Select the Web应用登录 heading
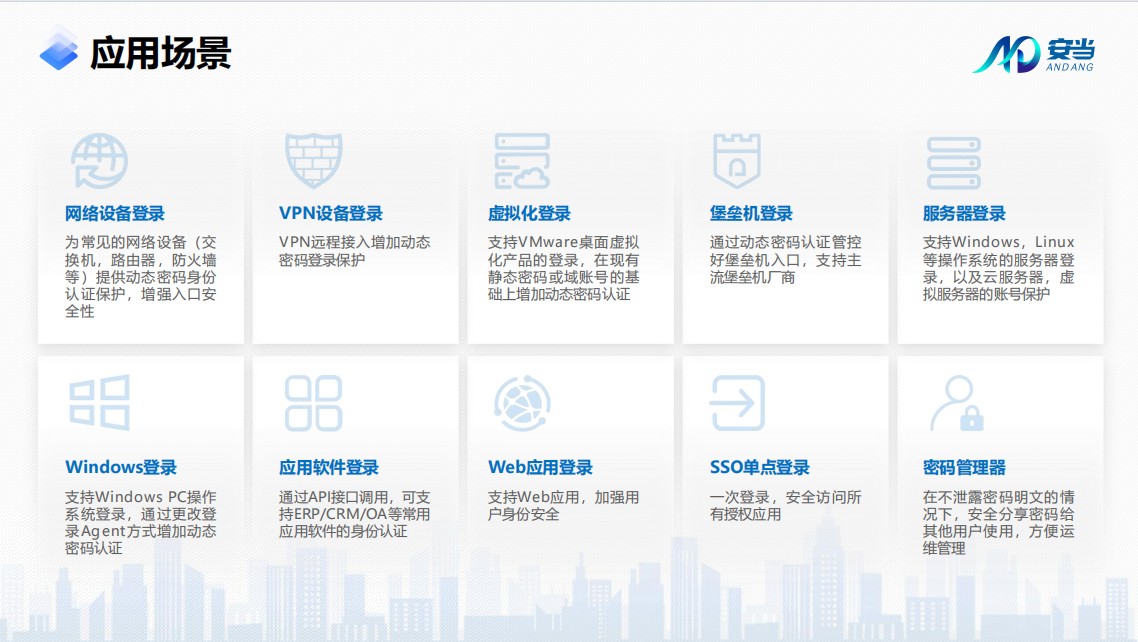 [x=541, y=467]
